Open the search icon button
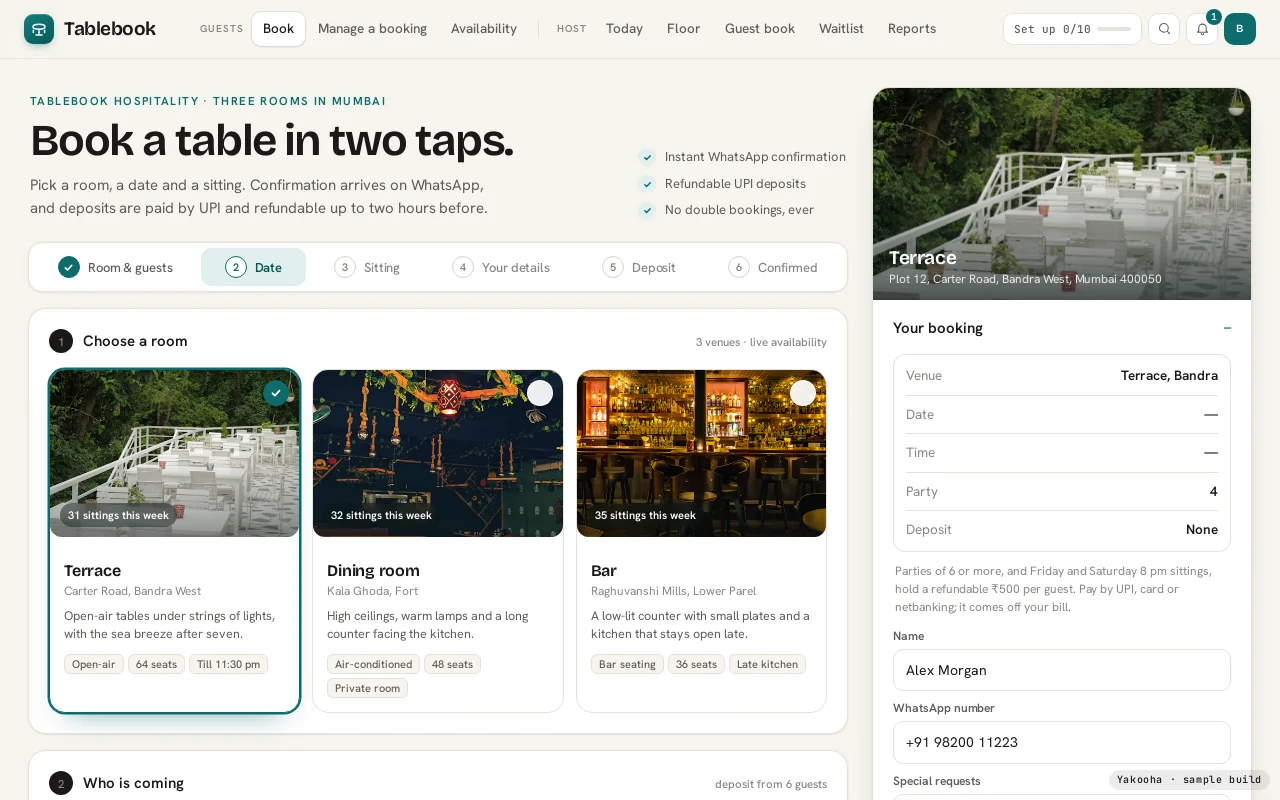The height and width of the screenshot is (800, 1280). pos(1164,29)
